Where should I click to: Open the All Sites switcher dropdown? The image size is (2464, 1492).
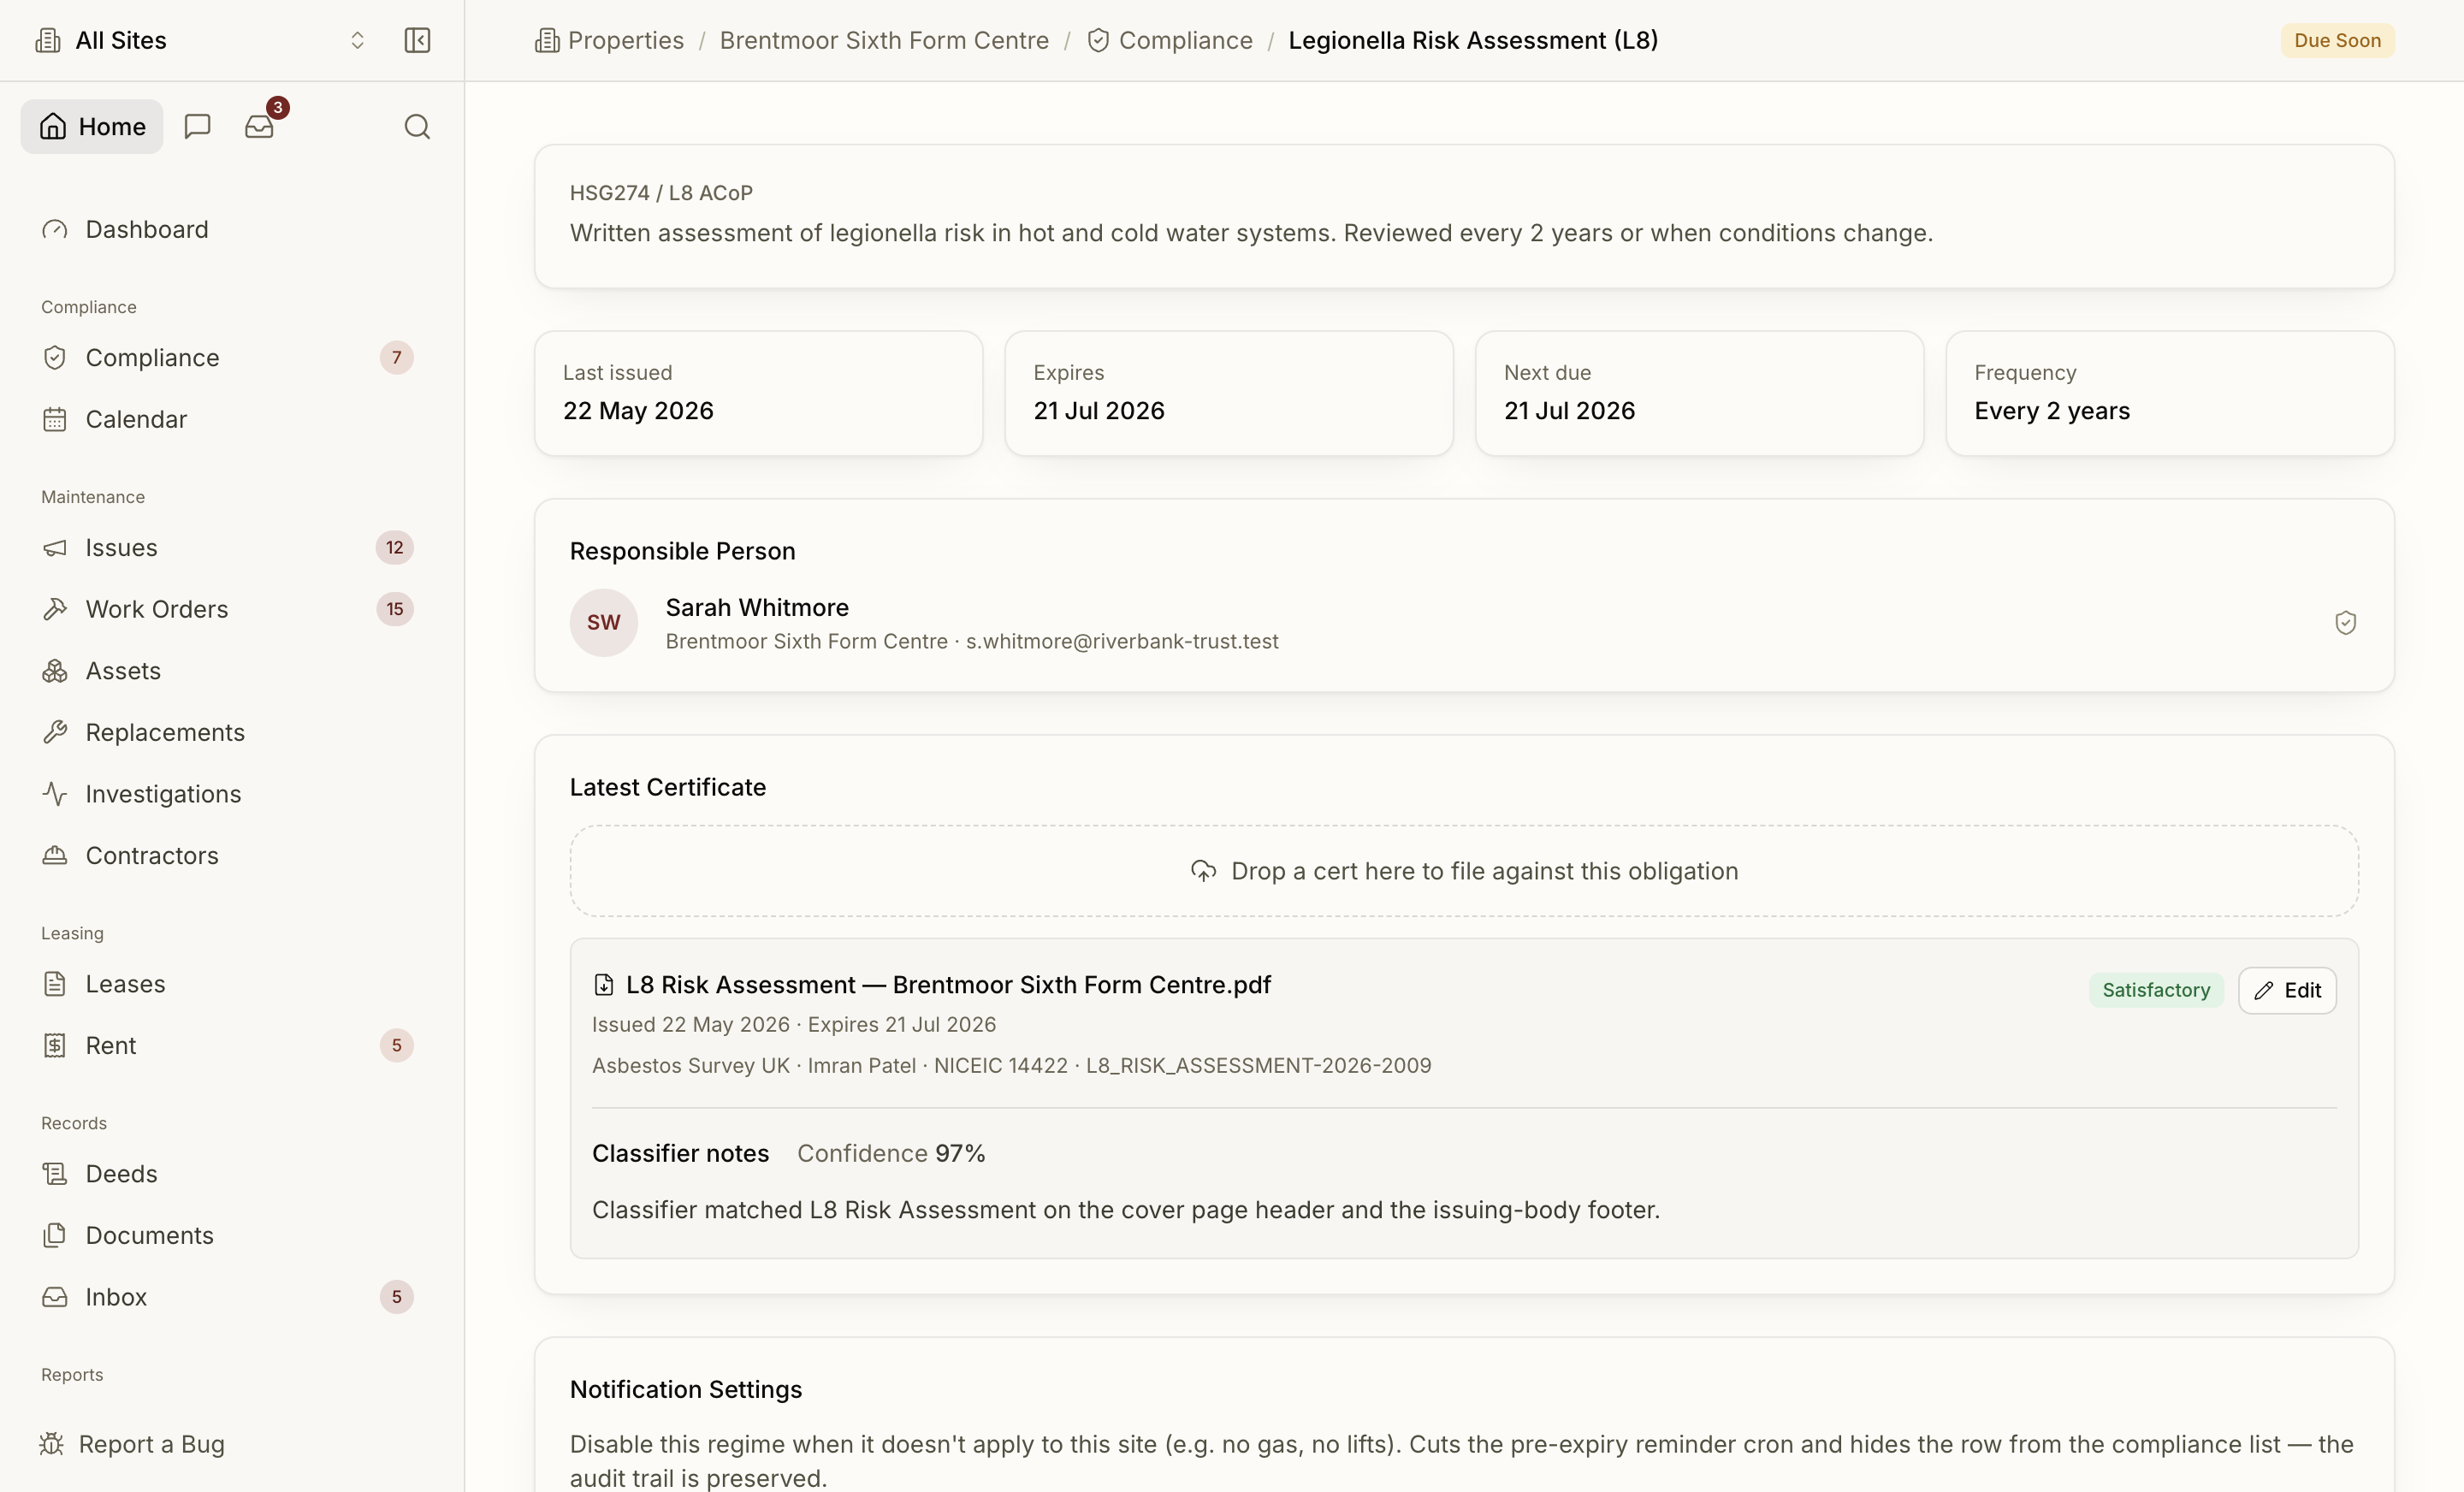[201, 40]
